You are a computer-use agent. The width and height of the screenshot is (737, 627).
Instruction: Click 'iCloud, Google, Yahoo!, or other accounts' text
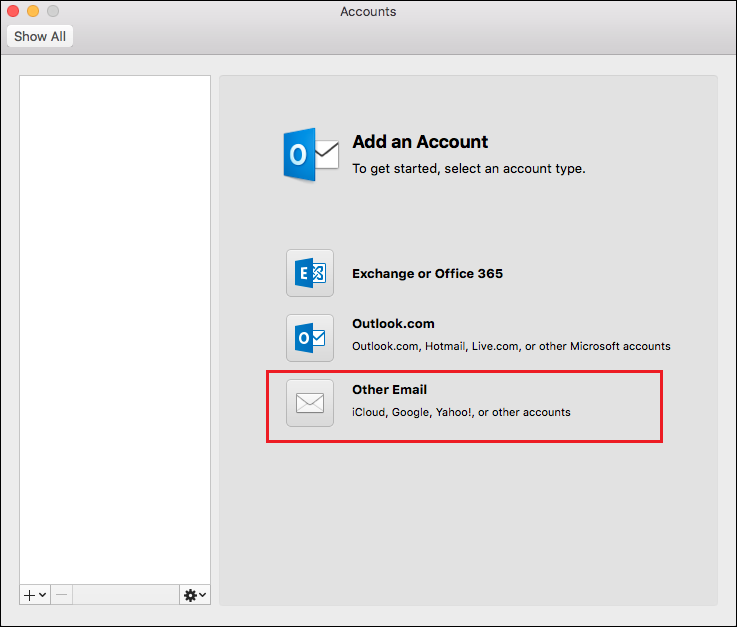click(461, 412)
